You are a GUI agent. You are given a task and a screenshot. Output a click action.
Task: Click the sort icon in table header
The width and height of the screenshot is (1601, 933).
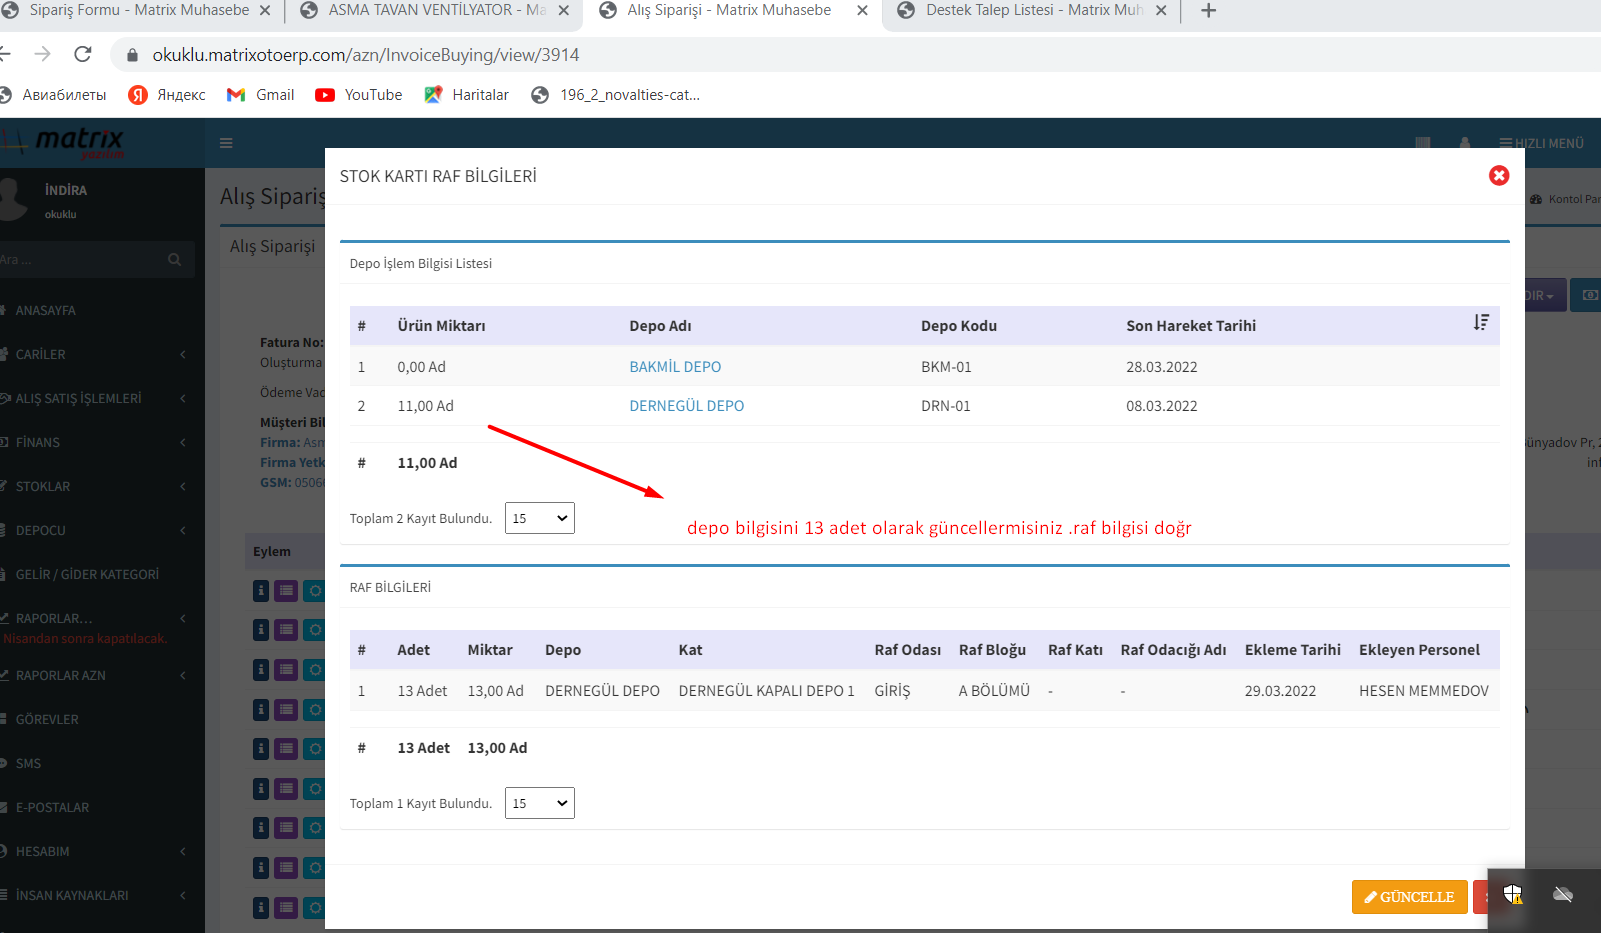point(1481,322)
